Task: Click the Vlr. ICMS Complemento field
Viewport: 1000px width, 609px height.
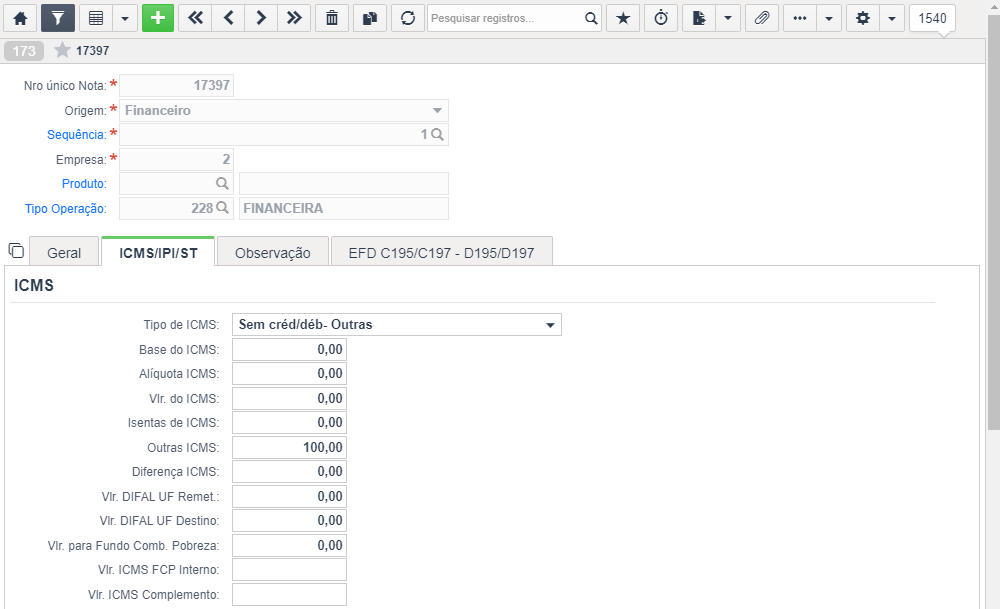Action: (x=290, y=594)
